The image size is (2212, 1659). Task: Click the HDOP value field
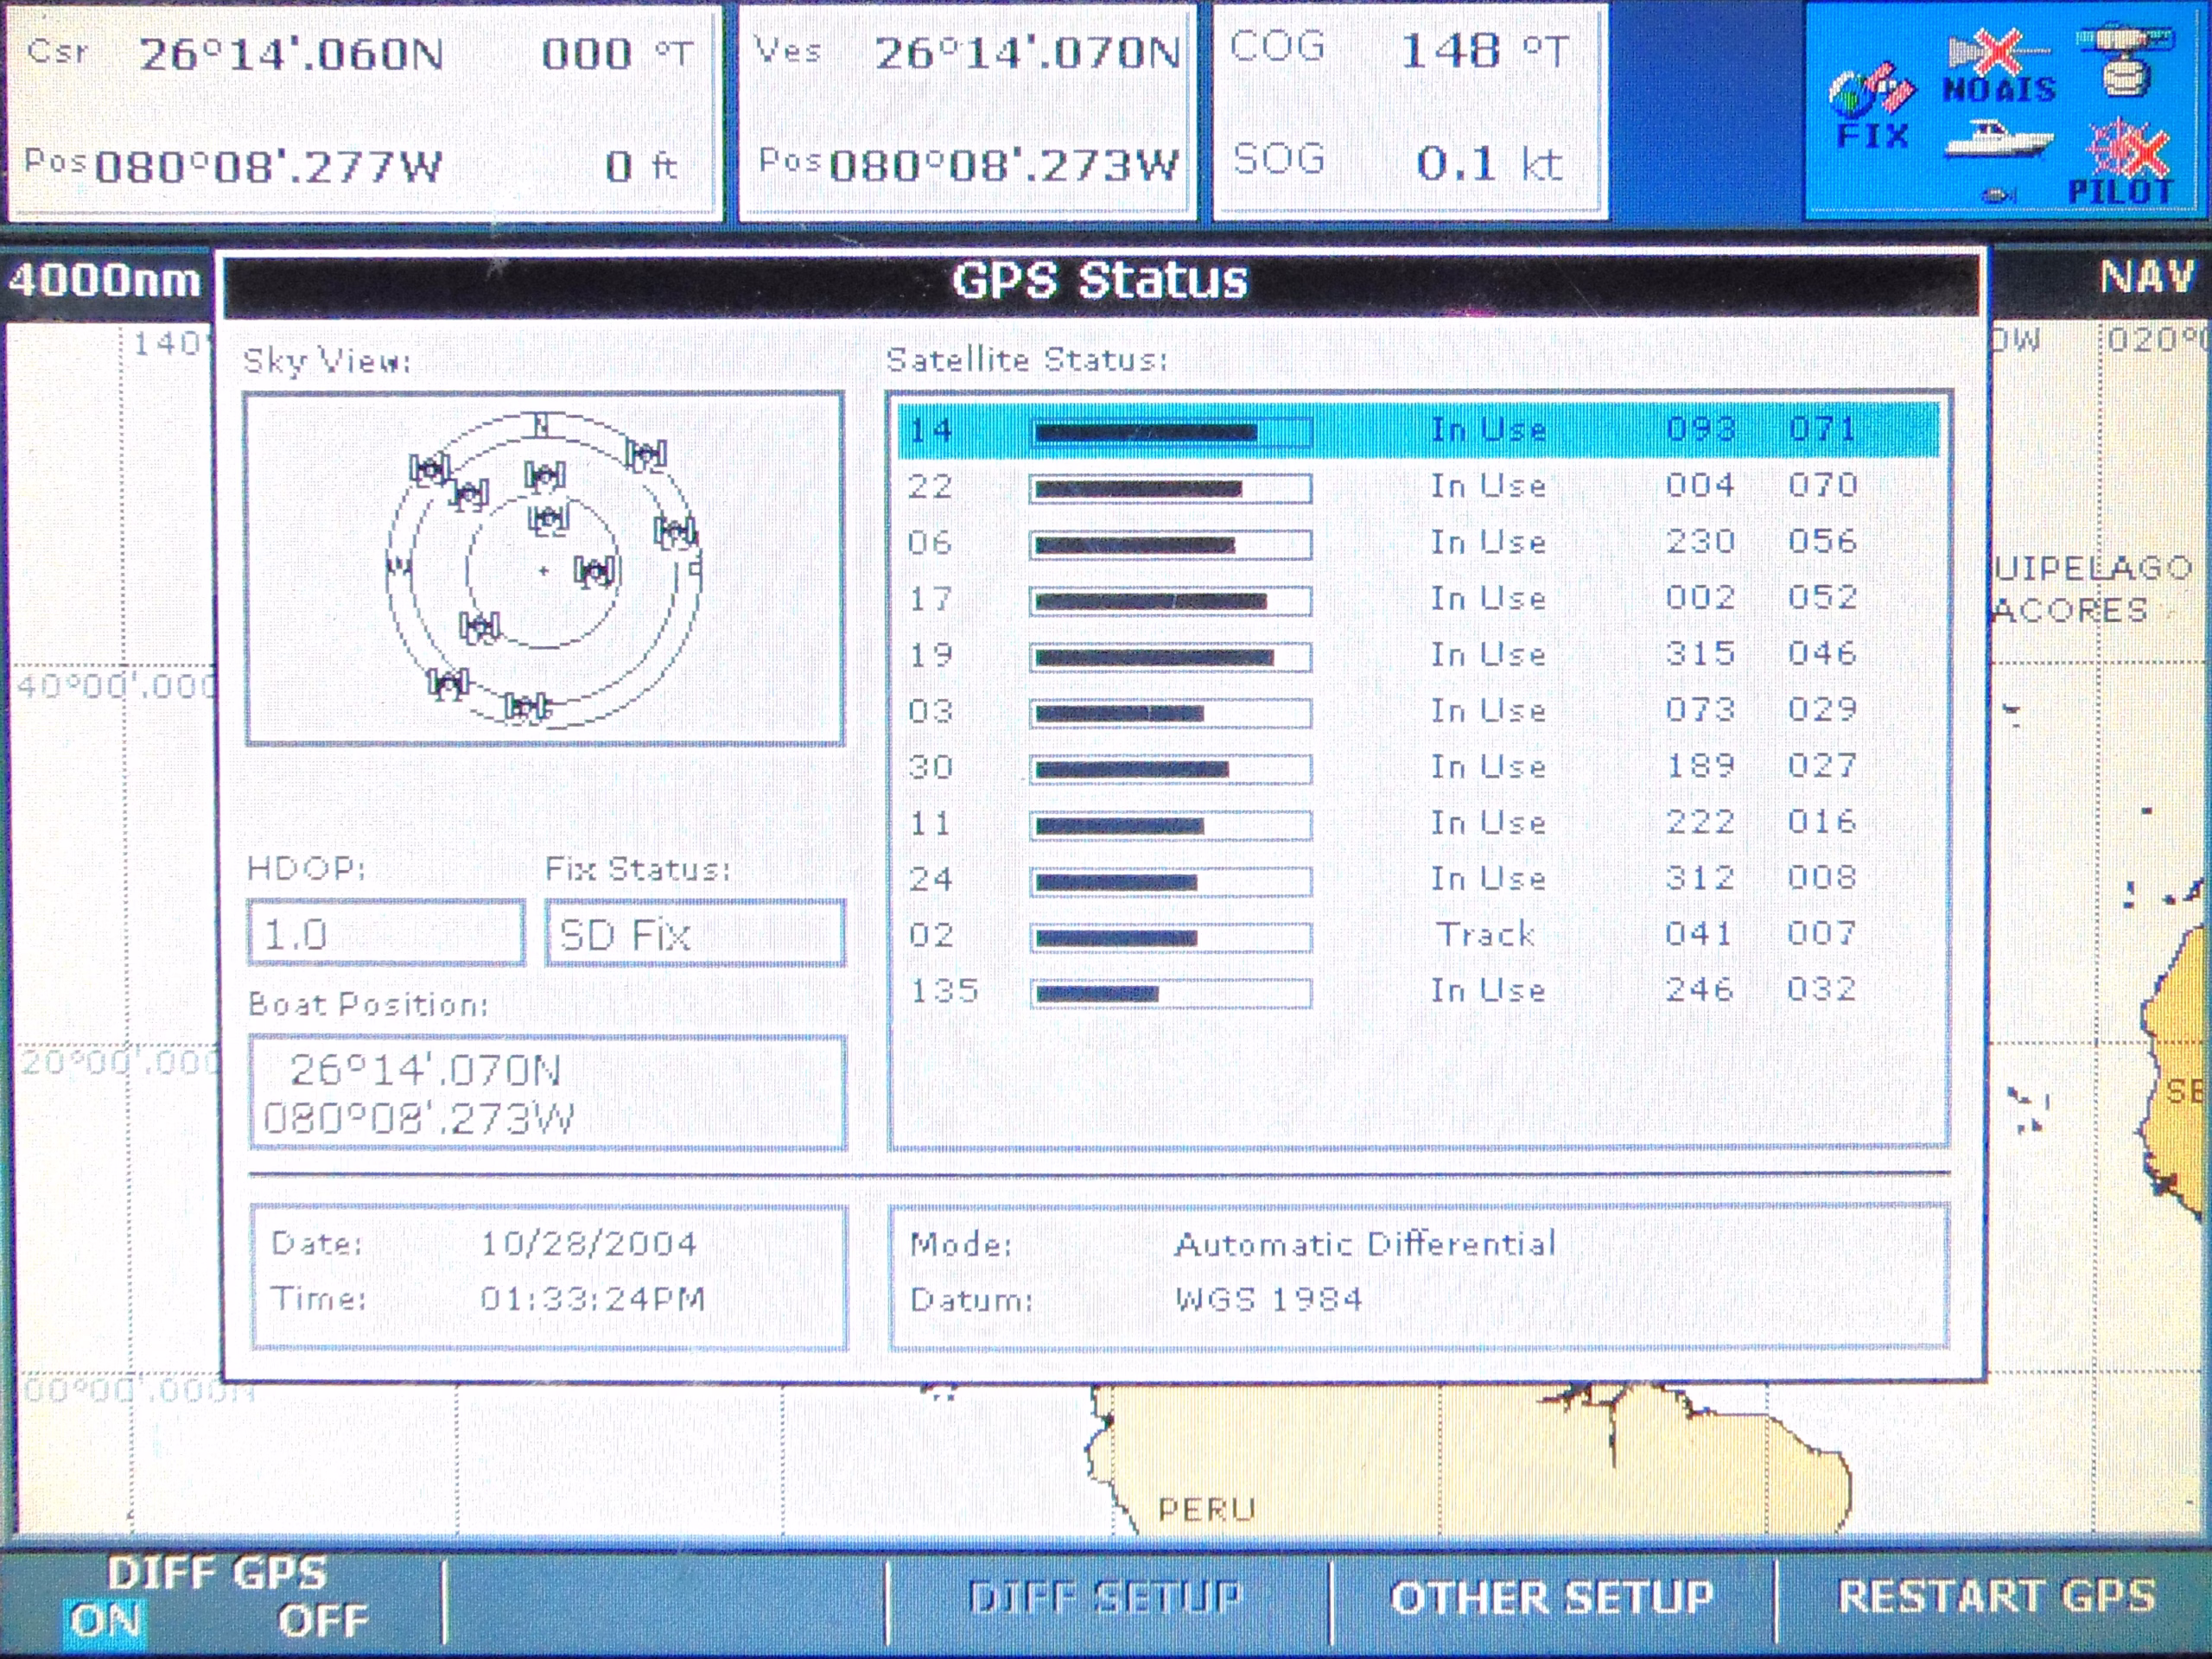386,934
